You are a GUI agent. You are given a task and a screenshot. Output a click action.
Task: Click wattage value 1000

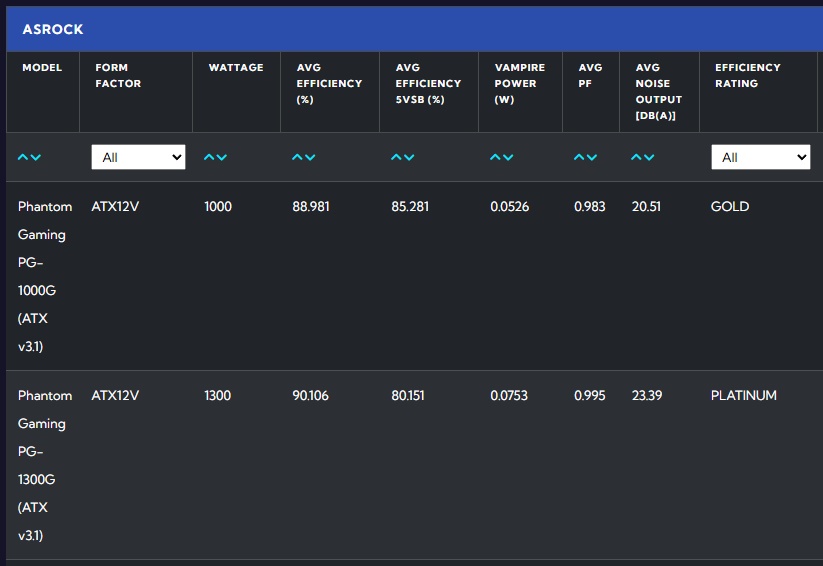(x=218, y=206)
